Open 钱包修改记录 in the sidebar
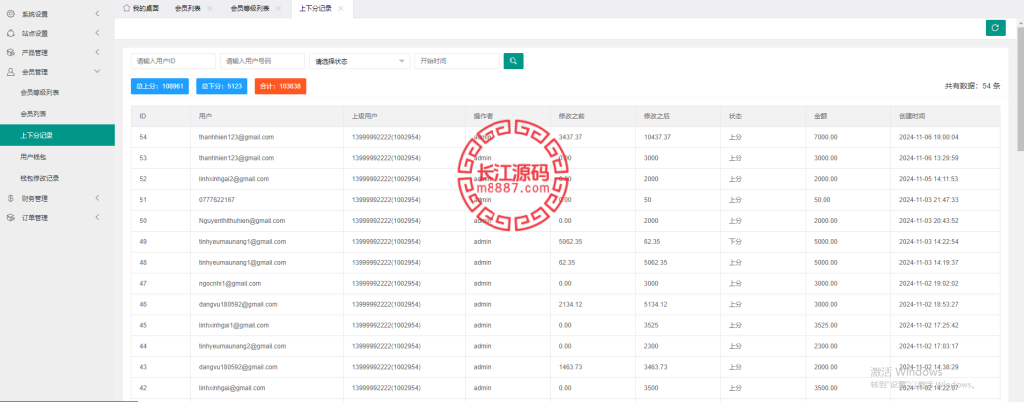The image size is (1024, 402). (40, 178)
